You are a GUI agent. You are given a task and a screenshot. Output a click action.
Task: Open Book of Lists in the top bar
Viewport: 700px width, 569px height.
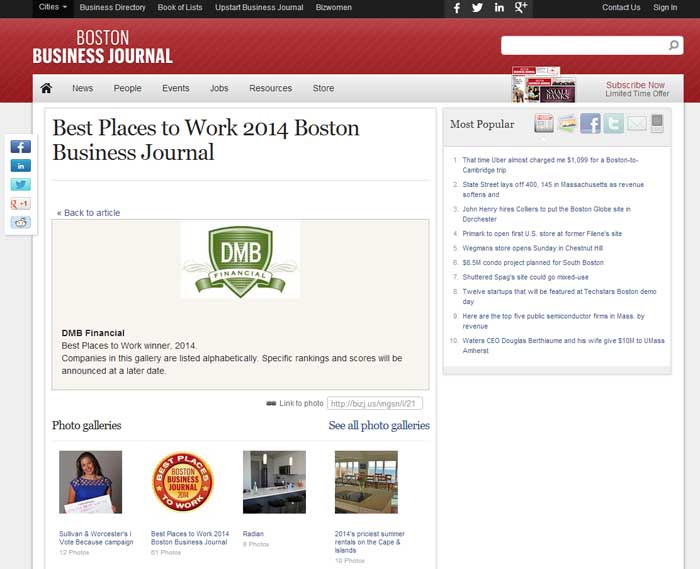180,8
